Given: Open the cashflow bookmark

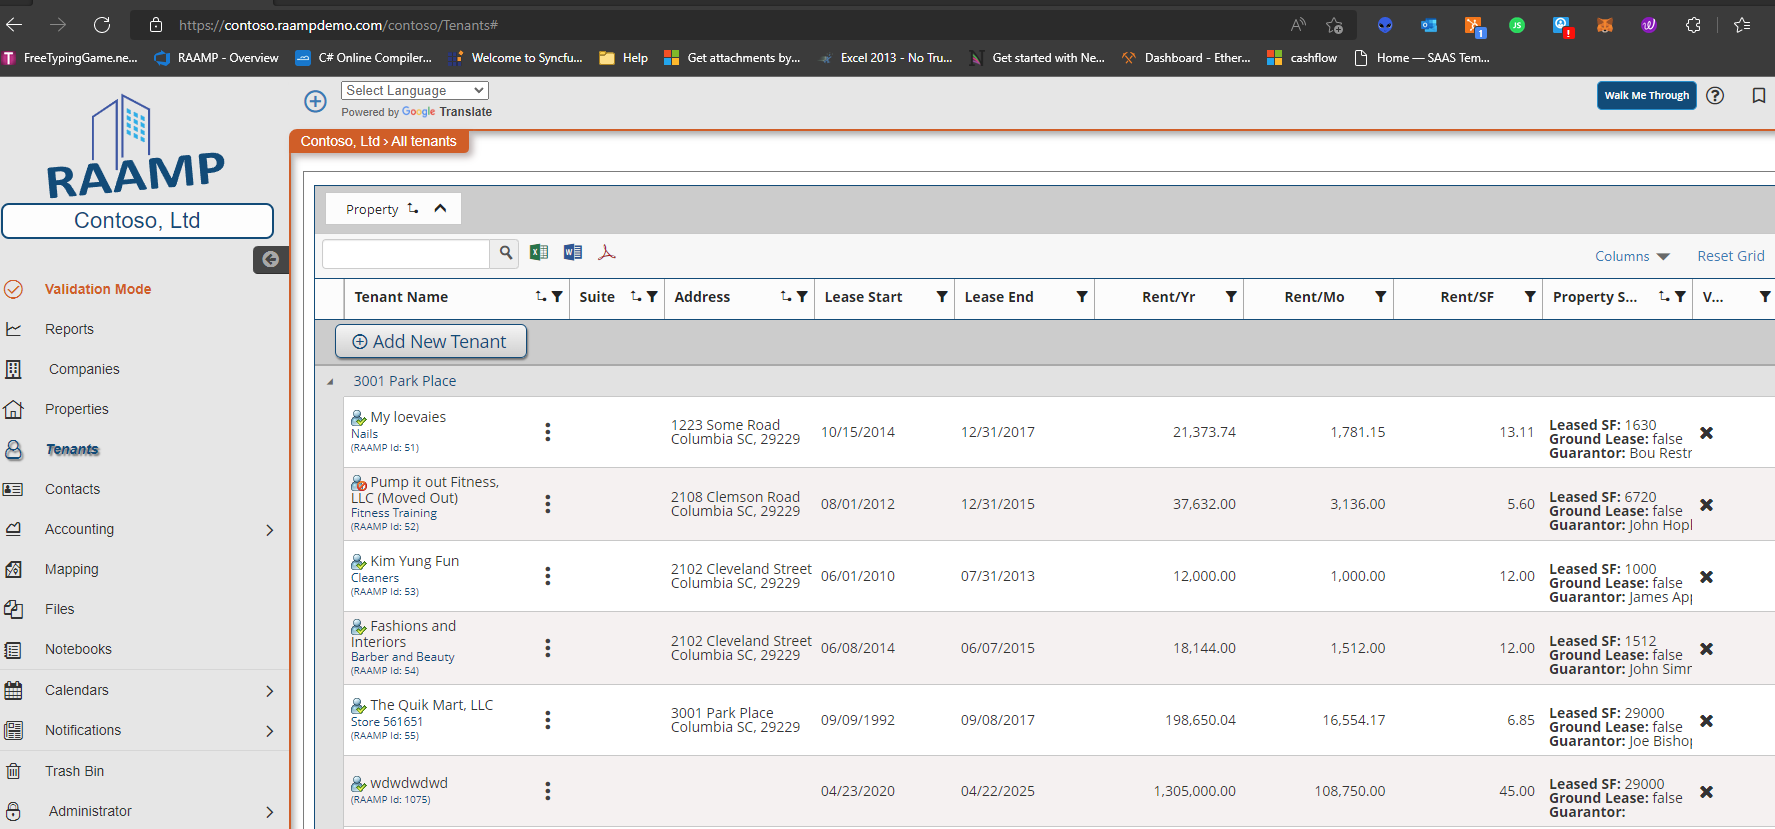Looking at the screenshot, I should 1302,58.
